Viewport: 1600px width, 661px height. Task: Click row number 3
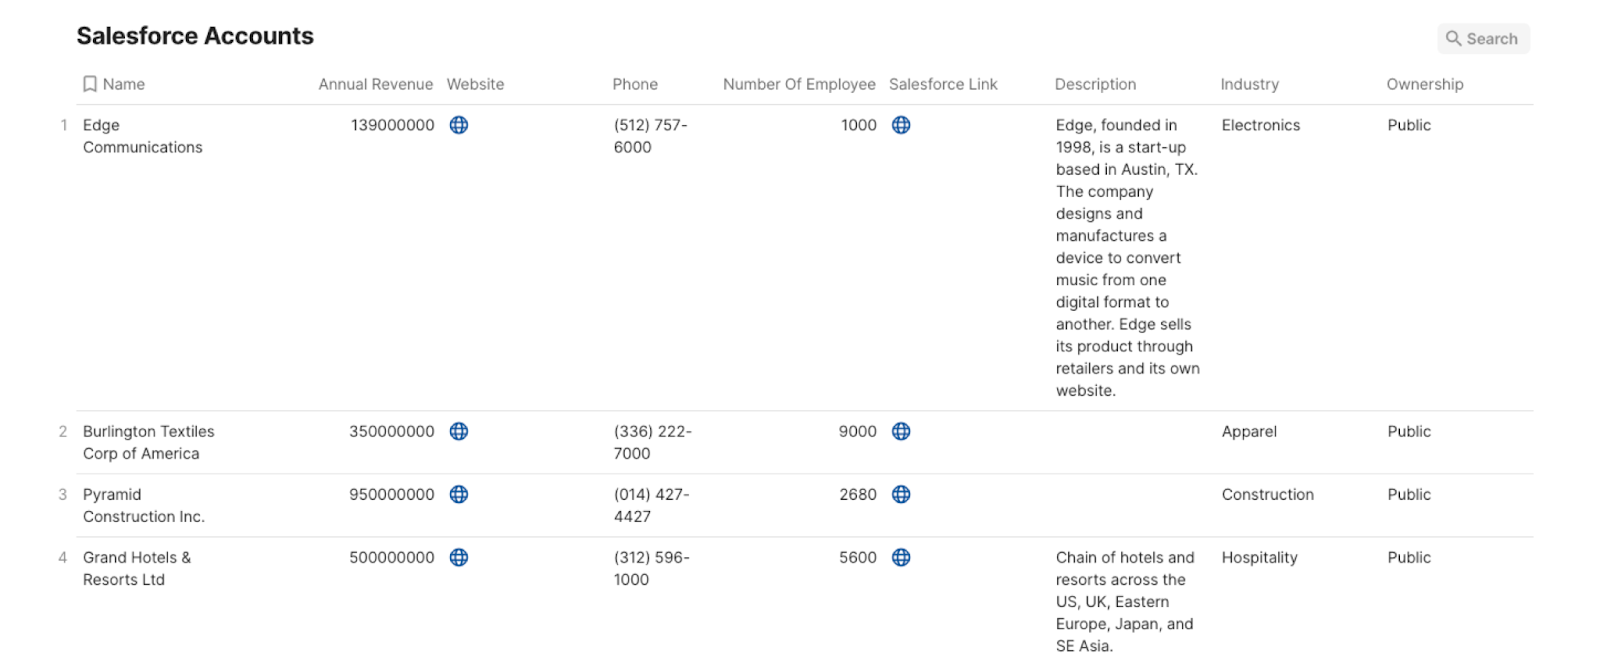pyautogui.click(x=63, y=494)
